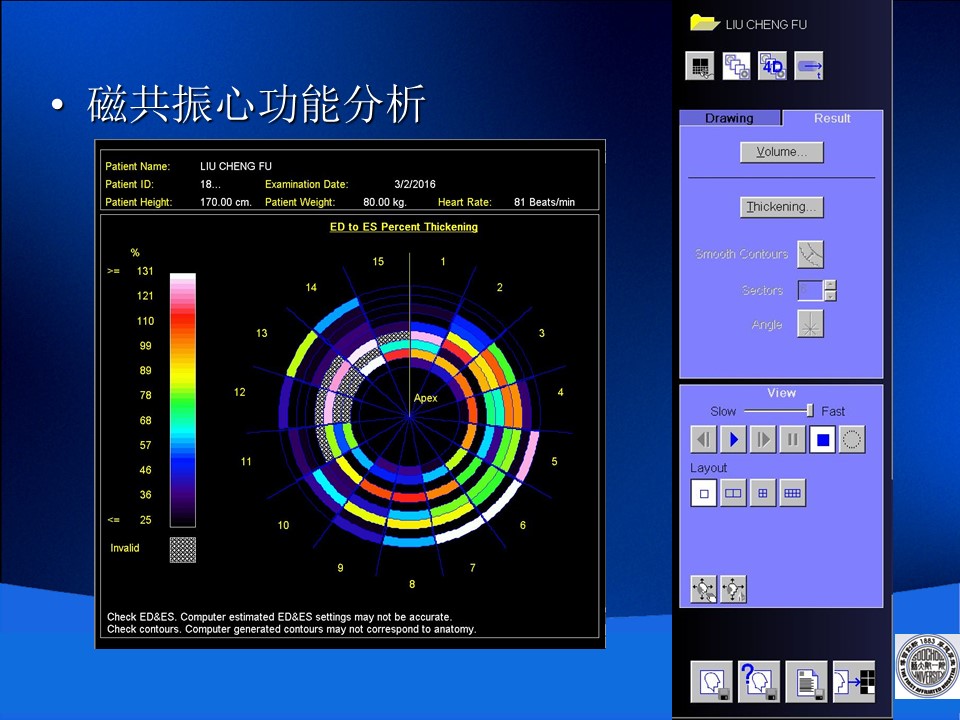Click the pan-with-cursor head view icon
This screenshot has width=960, height=720.
(733, 589)
